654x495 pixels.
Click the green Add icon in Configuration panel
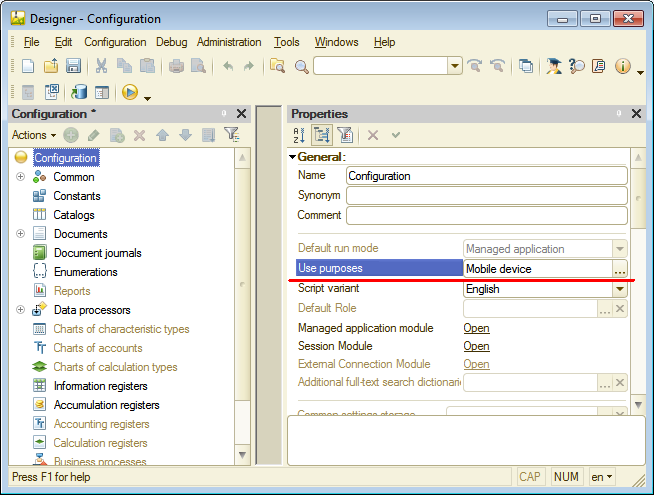[x=71, y=135]
